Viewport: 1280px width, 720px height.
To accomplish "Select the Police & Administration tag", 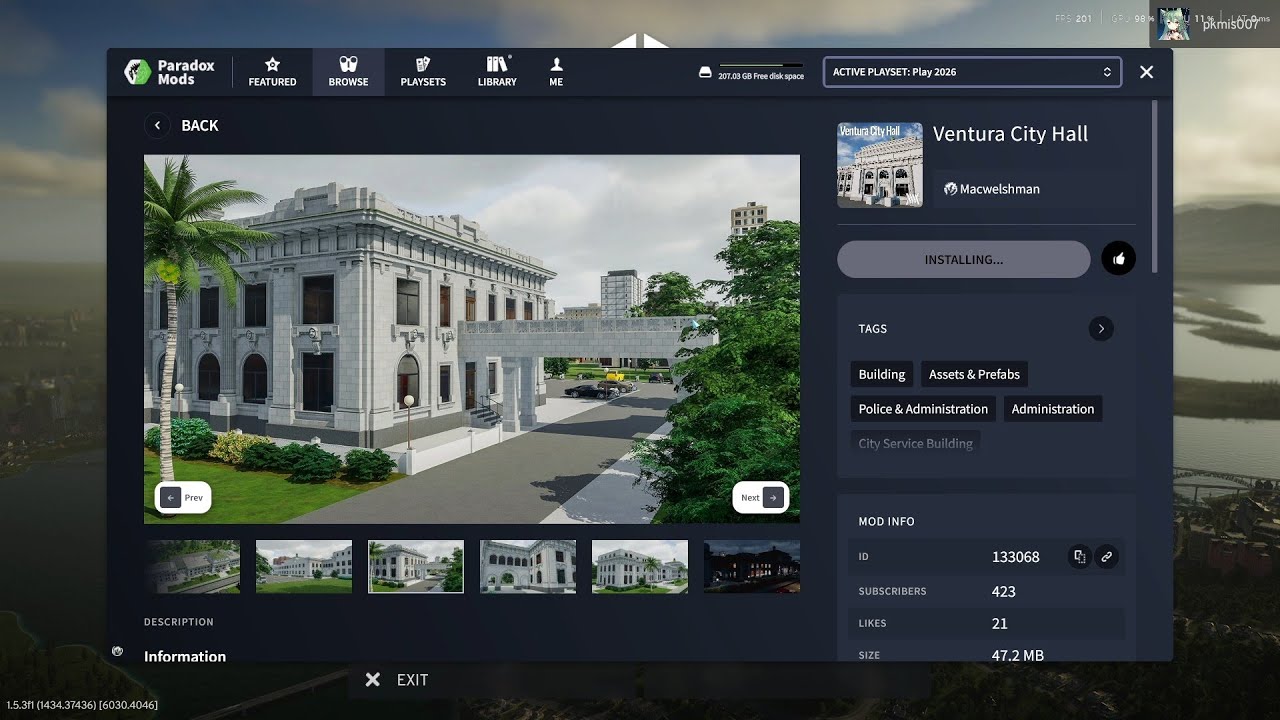I will coord(923,409).
